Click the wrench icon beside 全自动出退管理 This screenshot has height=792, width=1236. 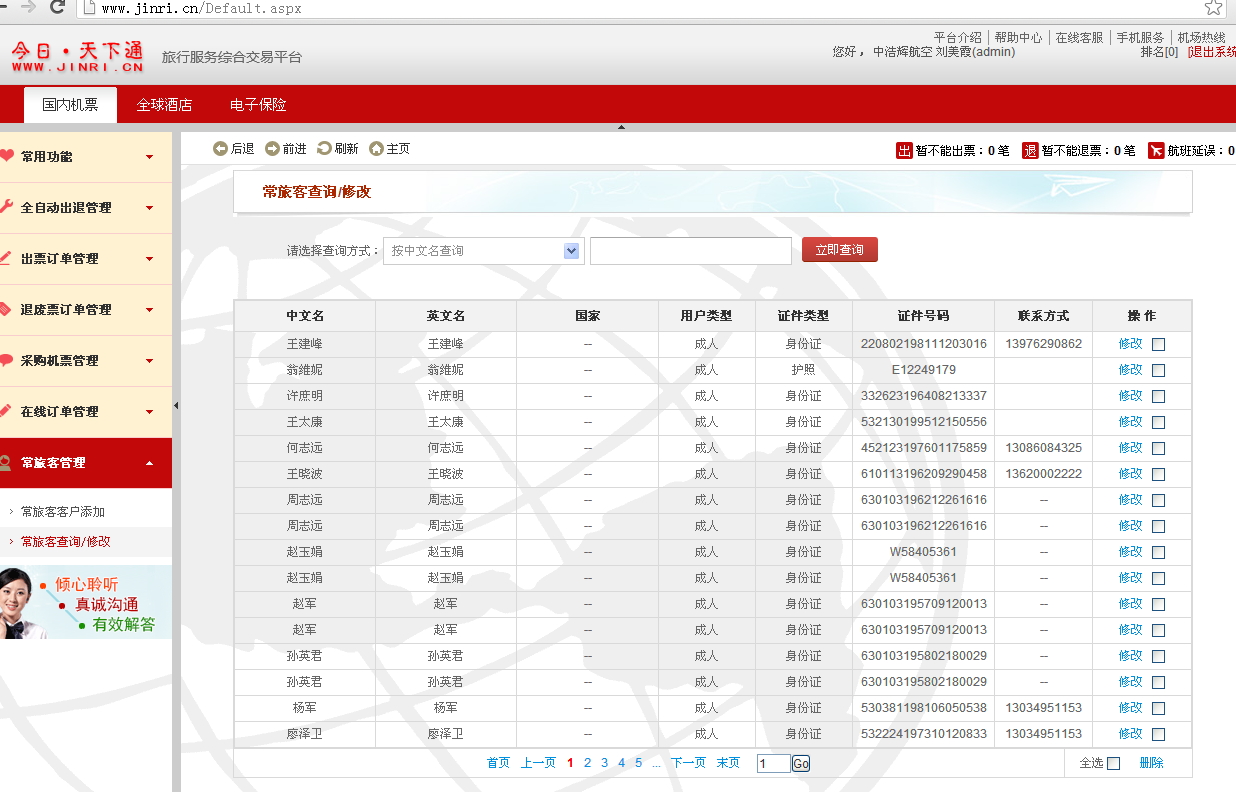[7, 207]
